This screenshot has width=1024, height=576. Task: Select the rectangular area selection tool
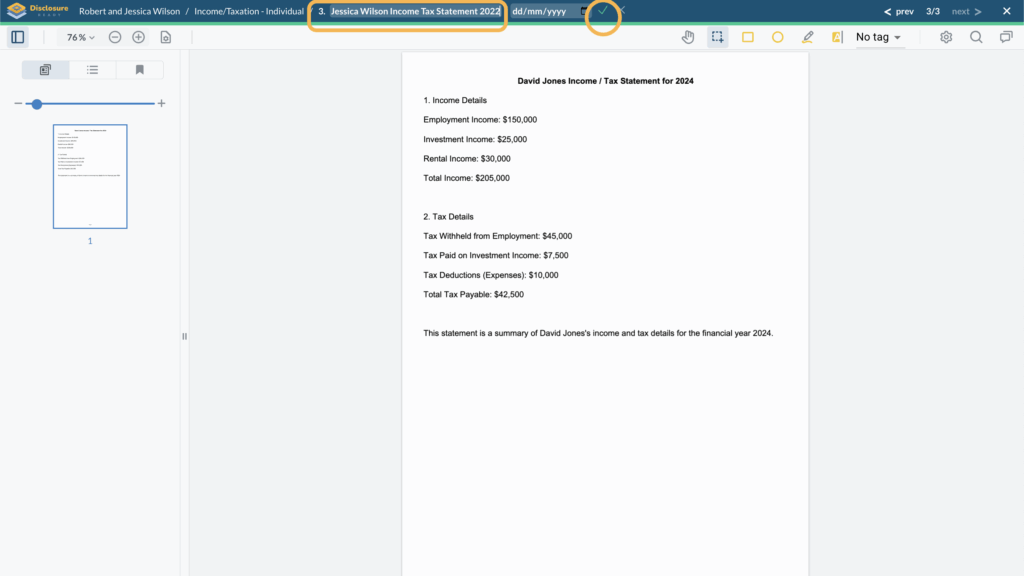[718, 37]
